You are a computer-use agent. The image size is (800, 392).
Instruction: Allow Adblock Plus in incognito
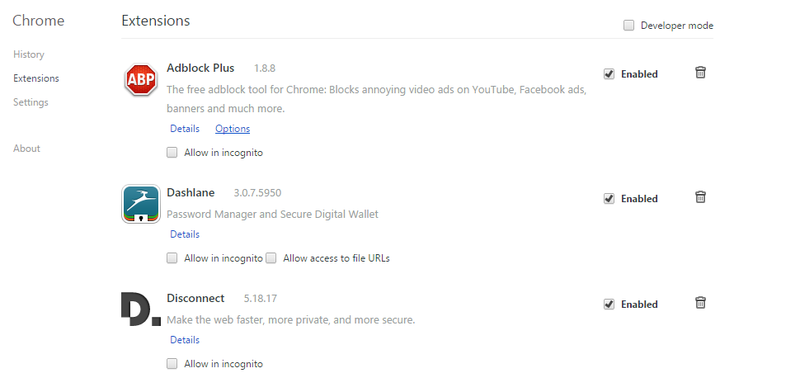tap(172, 153)
